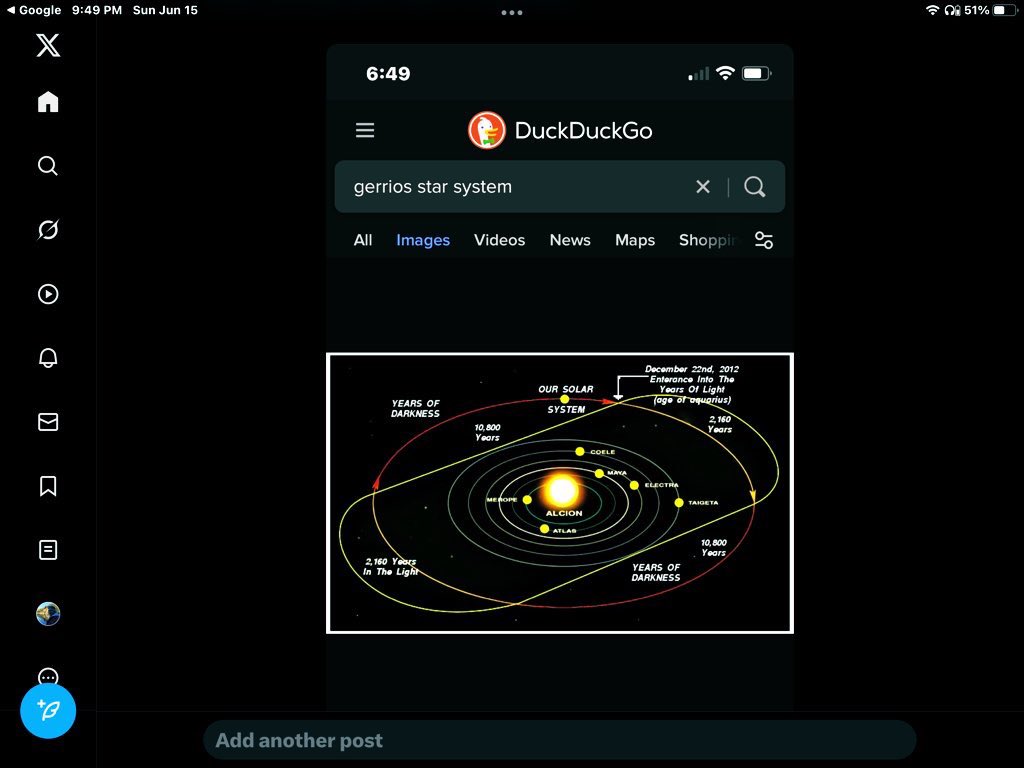Go to Home in X sidebar

coord(48,102)
